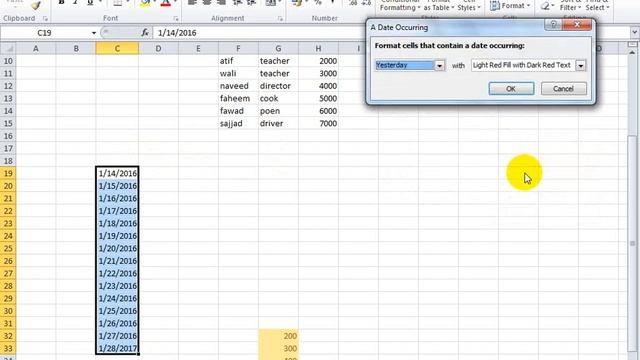The image size is (640, 360).
Task: Click the cook cell
Action: coord(278,98)
